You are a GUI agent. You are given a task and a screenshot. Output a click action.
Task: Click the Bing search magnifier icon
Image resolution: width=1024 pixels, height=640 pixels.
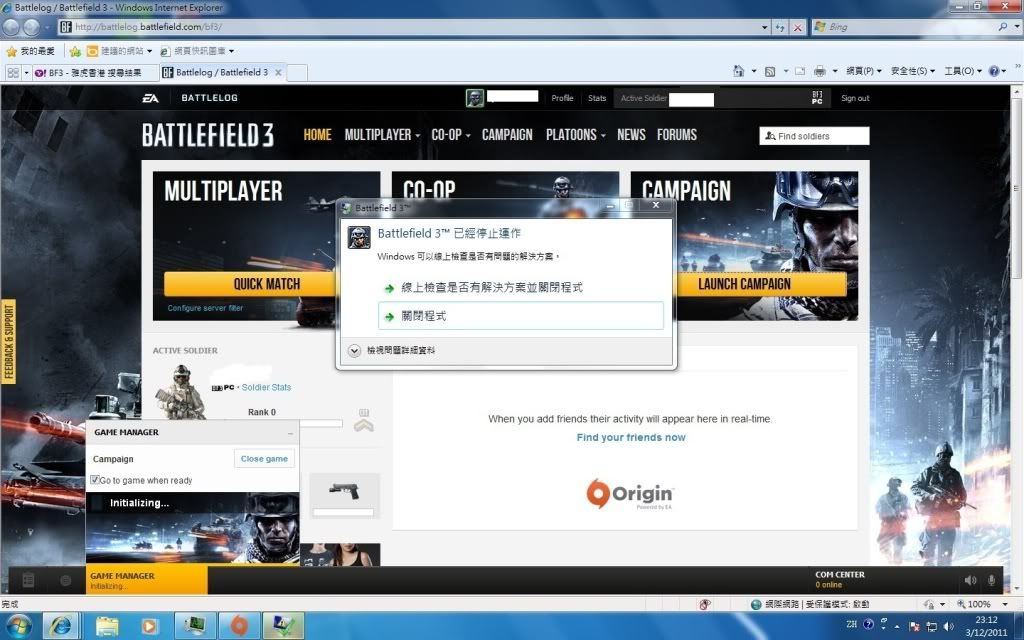1002,27
